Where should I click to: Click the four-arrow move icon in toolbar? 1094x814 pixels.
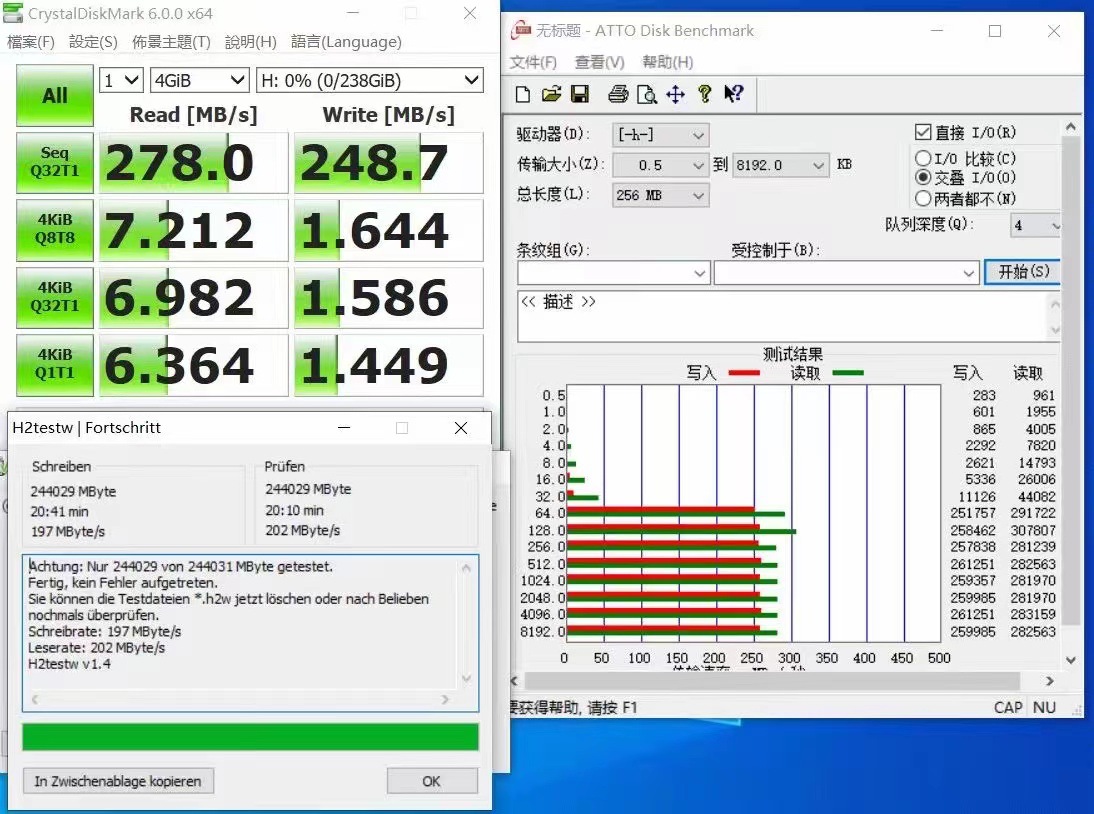point(675,94)
